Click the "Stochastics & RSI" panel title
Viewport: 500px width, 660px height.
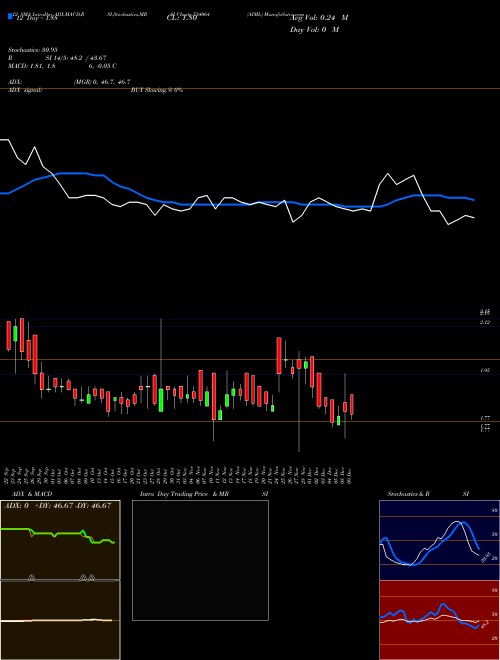[428, 494]
